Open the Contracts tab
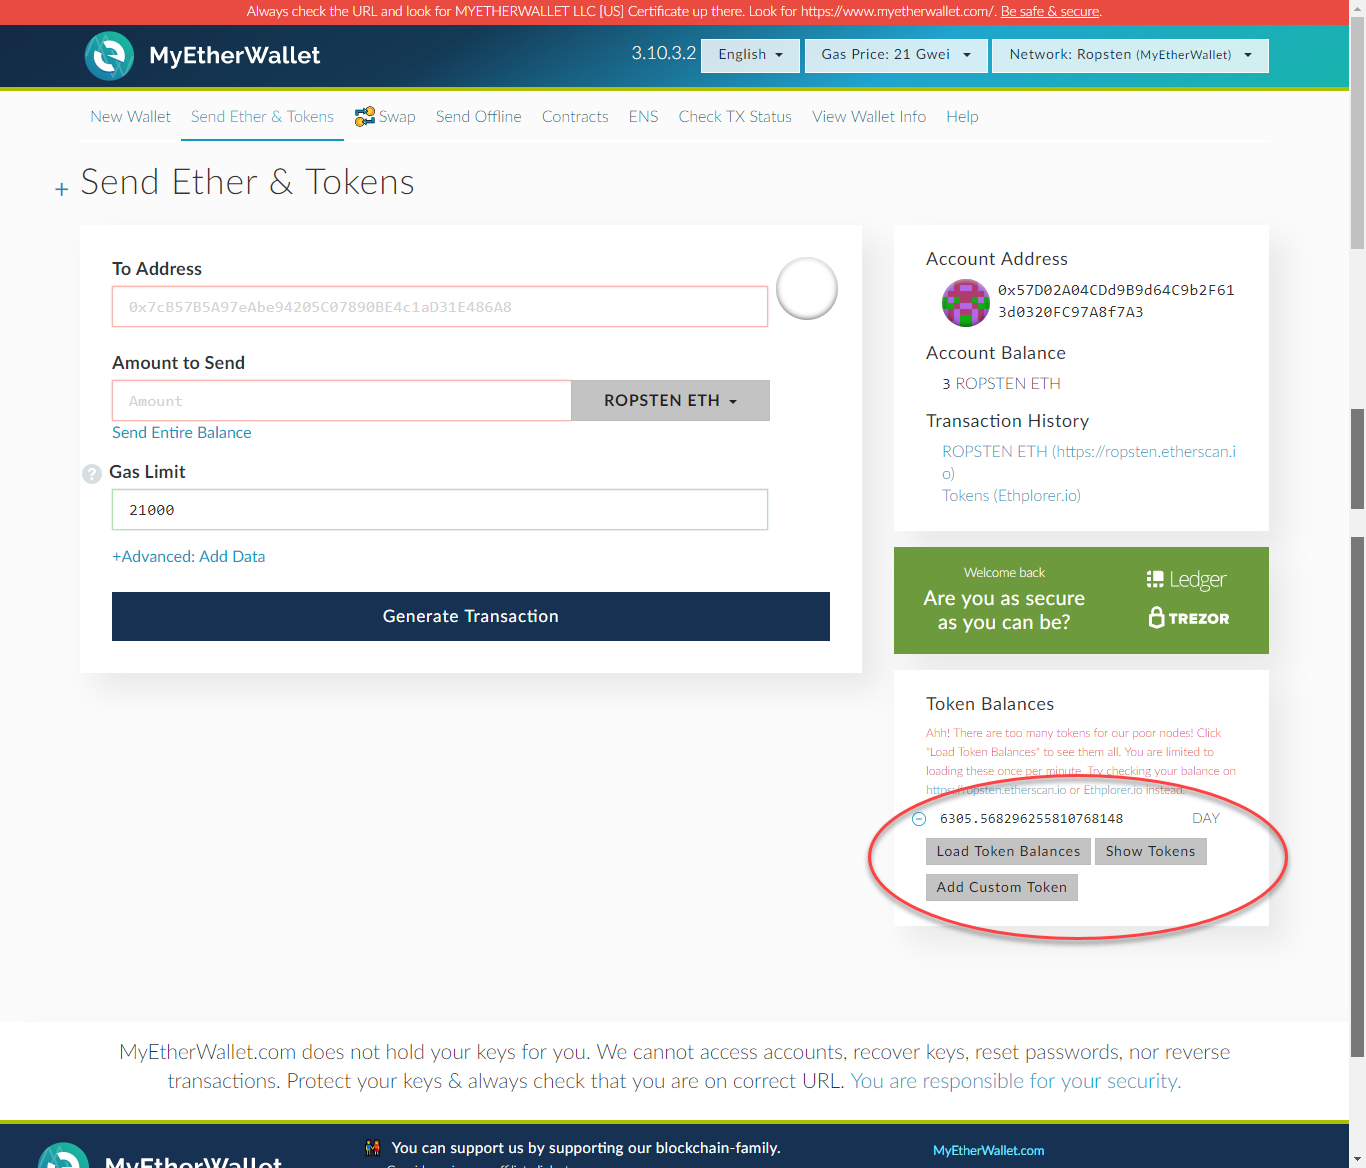The height and width of the screenshot is (1168, 1366). [x=575, y=117]
